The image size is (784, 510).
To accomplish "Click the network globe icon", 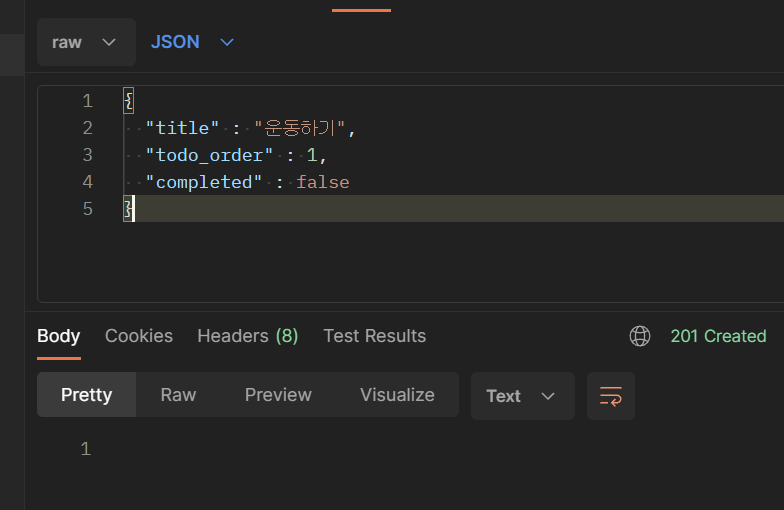I will tap(640, 336).
